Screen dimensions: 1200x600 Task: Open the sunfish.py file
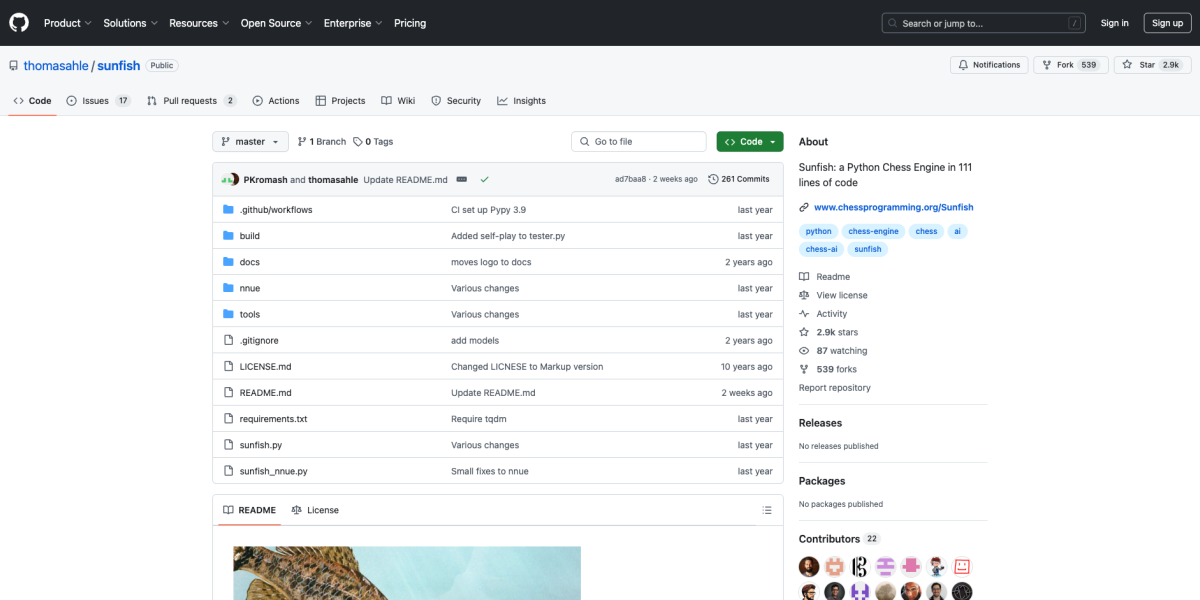(260, 445)
